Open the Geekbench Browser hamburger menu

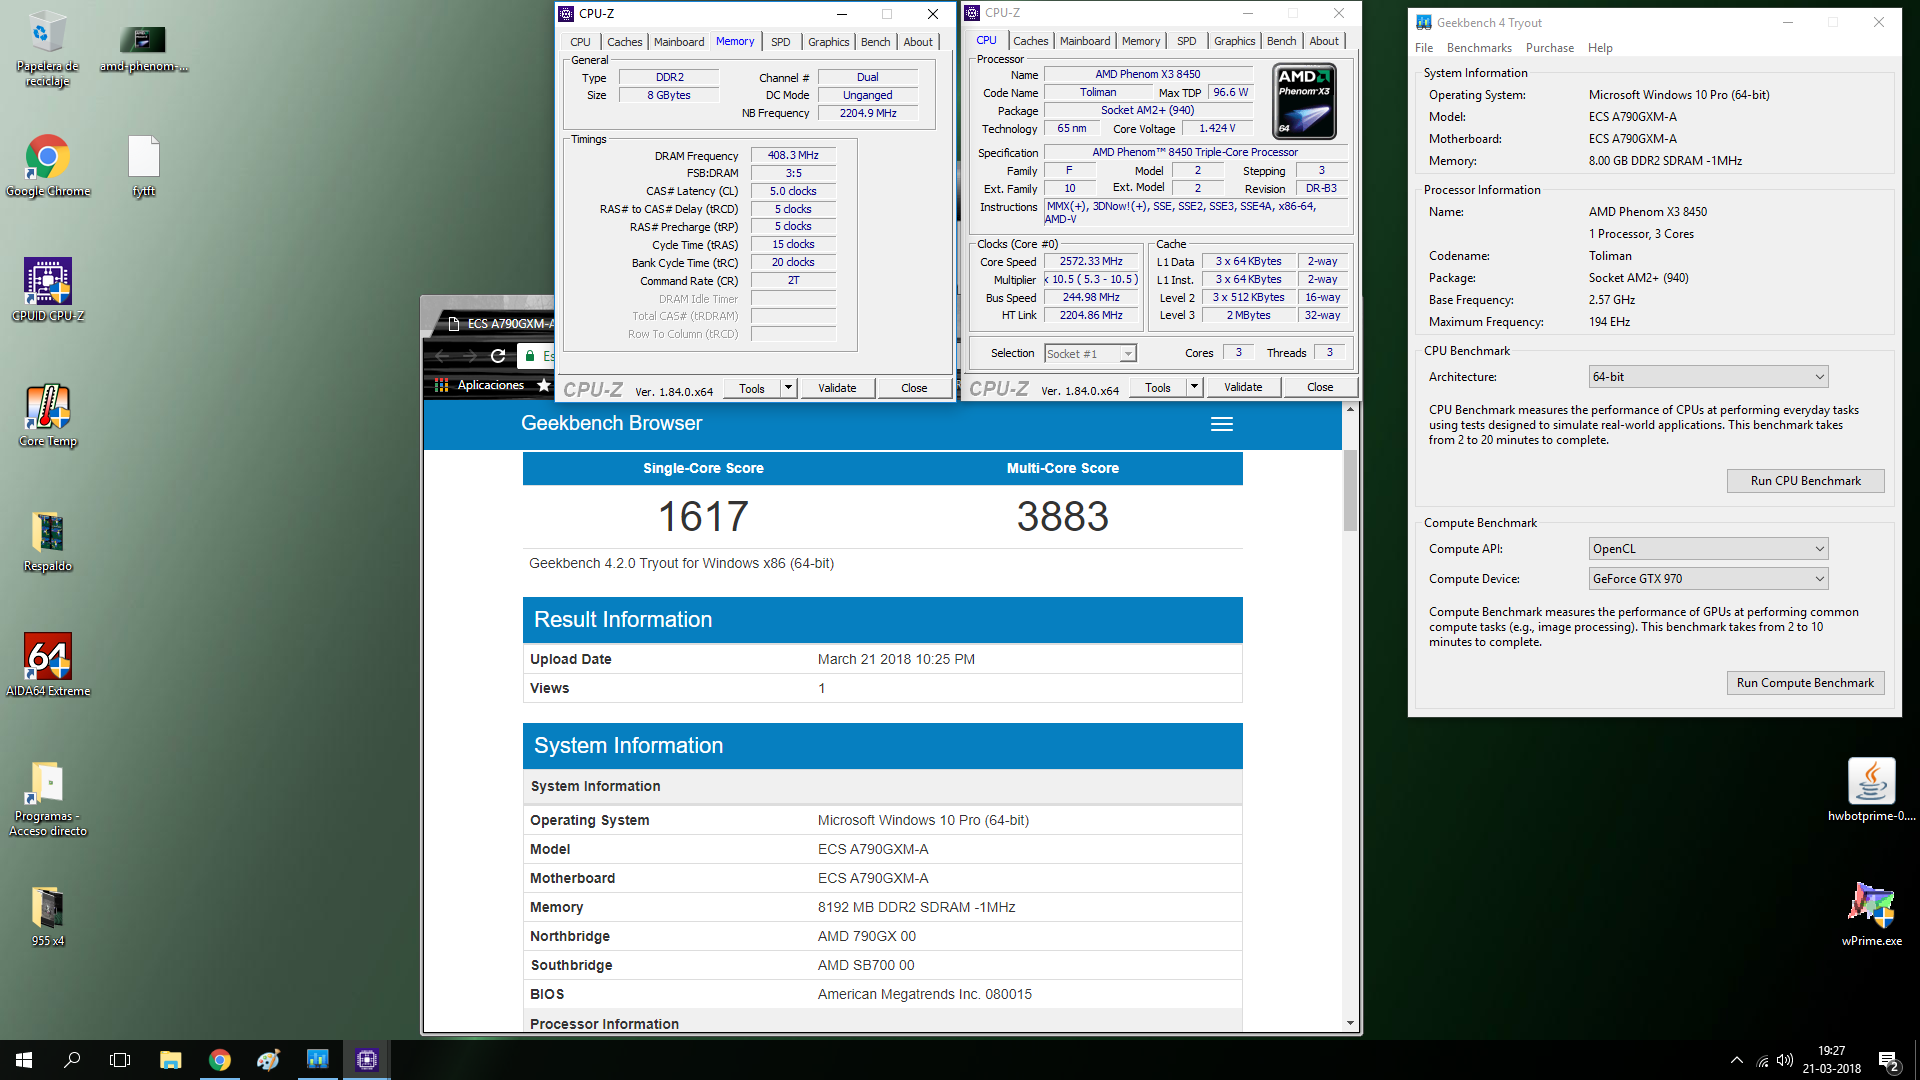point(1221,424)
